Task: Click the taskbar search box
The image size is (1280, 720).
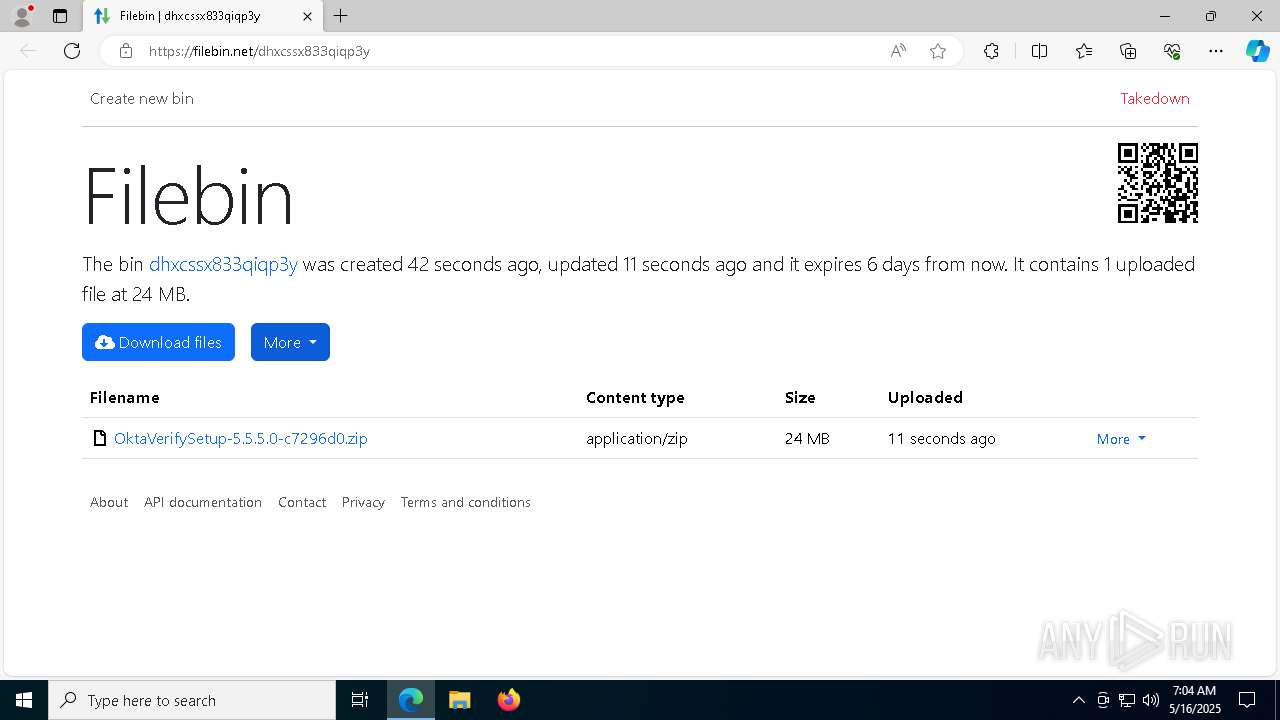Action: click(x=192, y=700)
